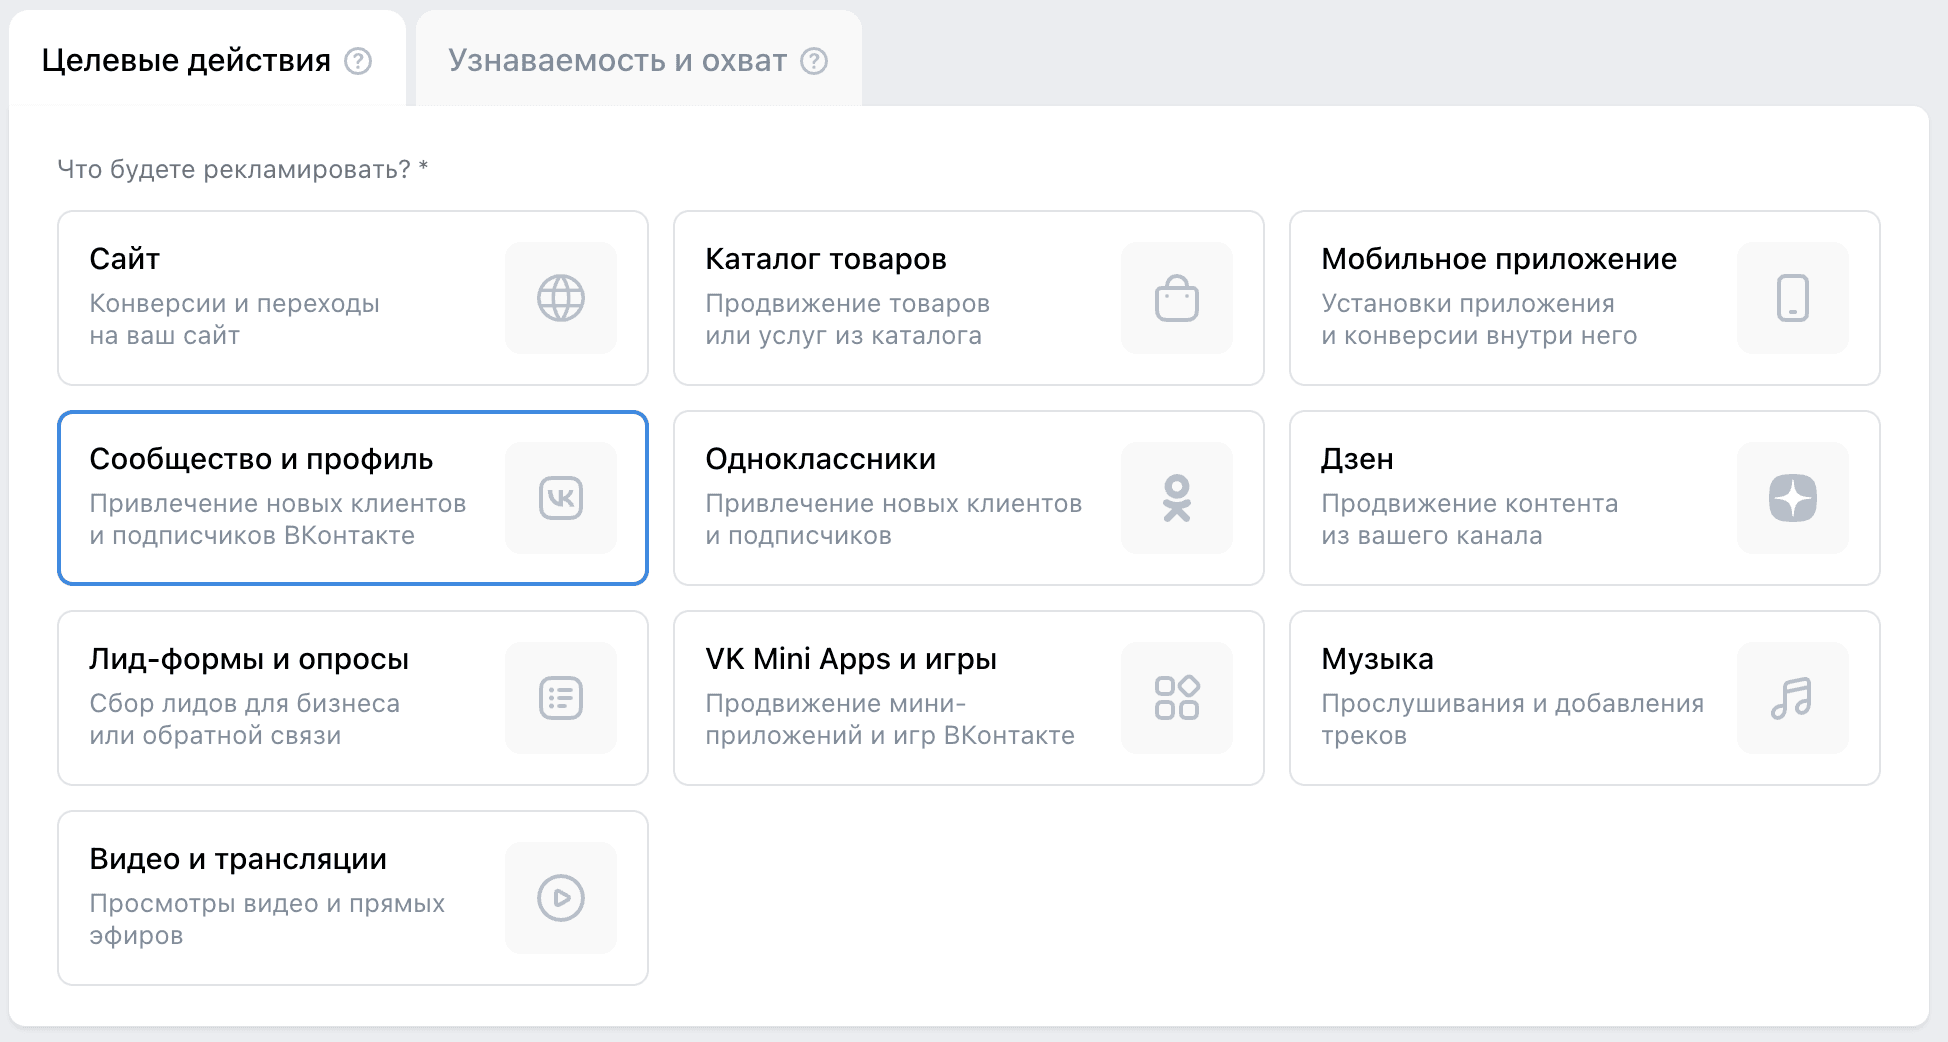This screenshot has width=1948, height=1042.
Task: Click the VK logo icon on Сообщество card
Action: point(561,498)
